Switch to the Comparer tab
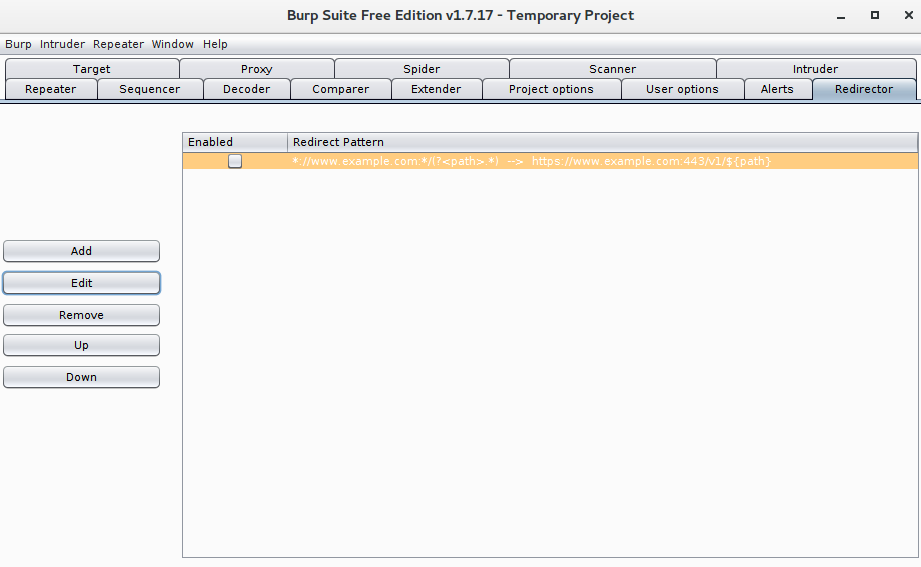This screenshot has height=567, width=921. point(341,89)
